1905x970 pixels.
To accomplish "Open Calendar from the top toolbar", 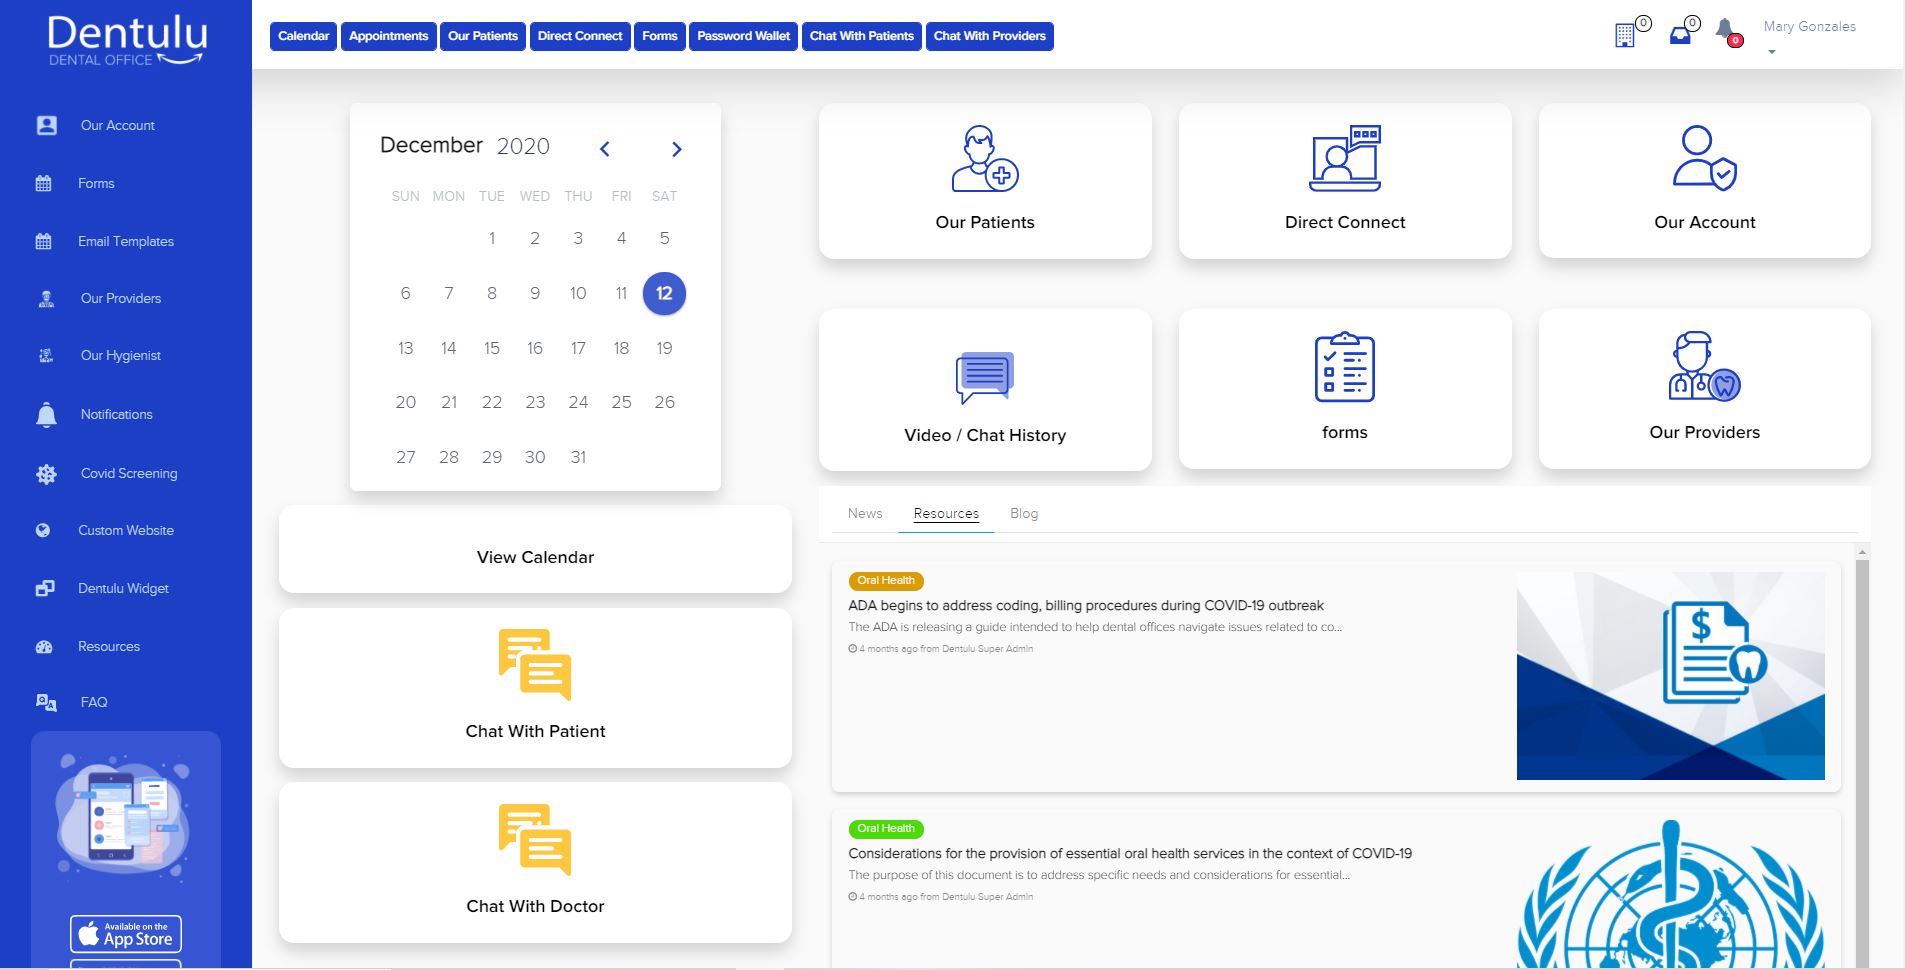I will 304,36.
